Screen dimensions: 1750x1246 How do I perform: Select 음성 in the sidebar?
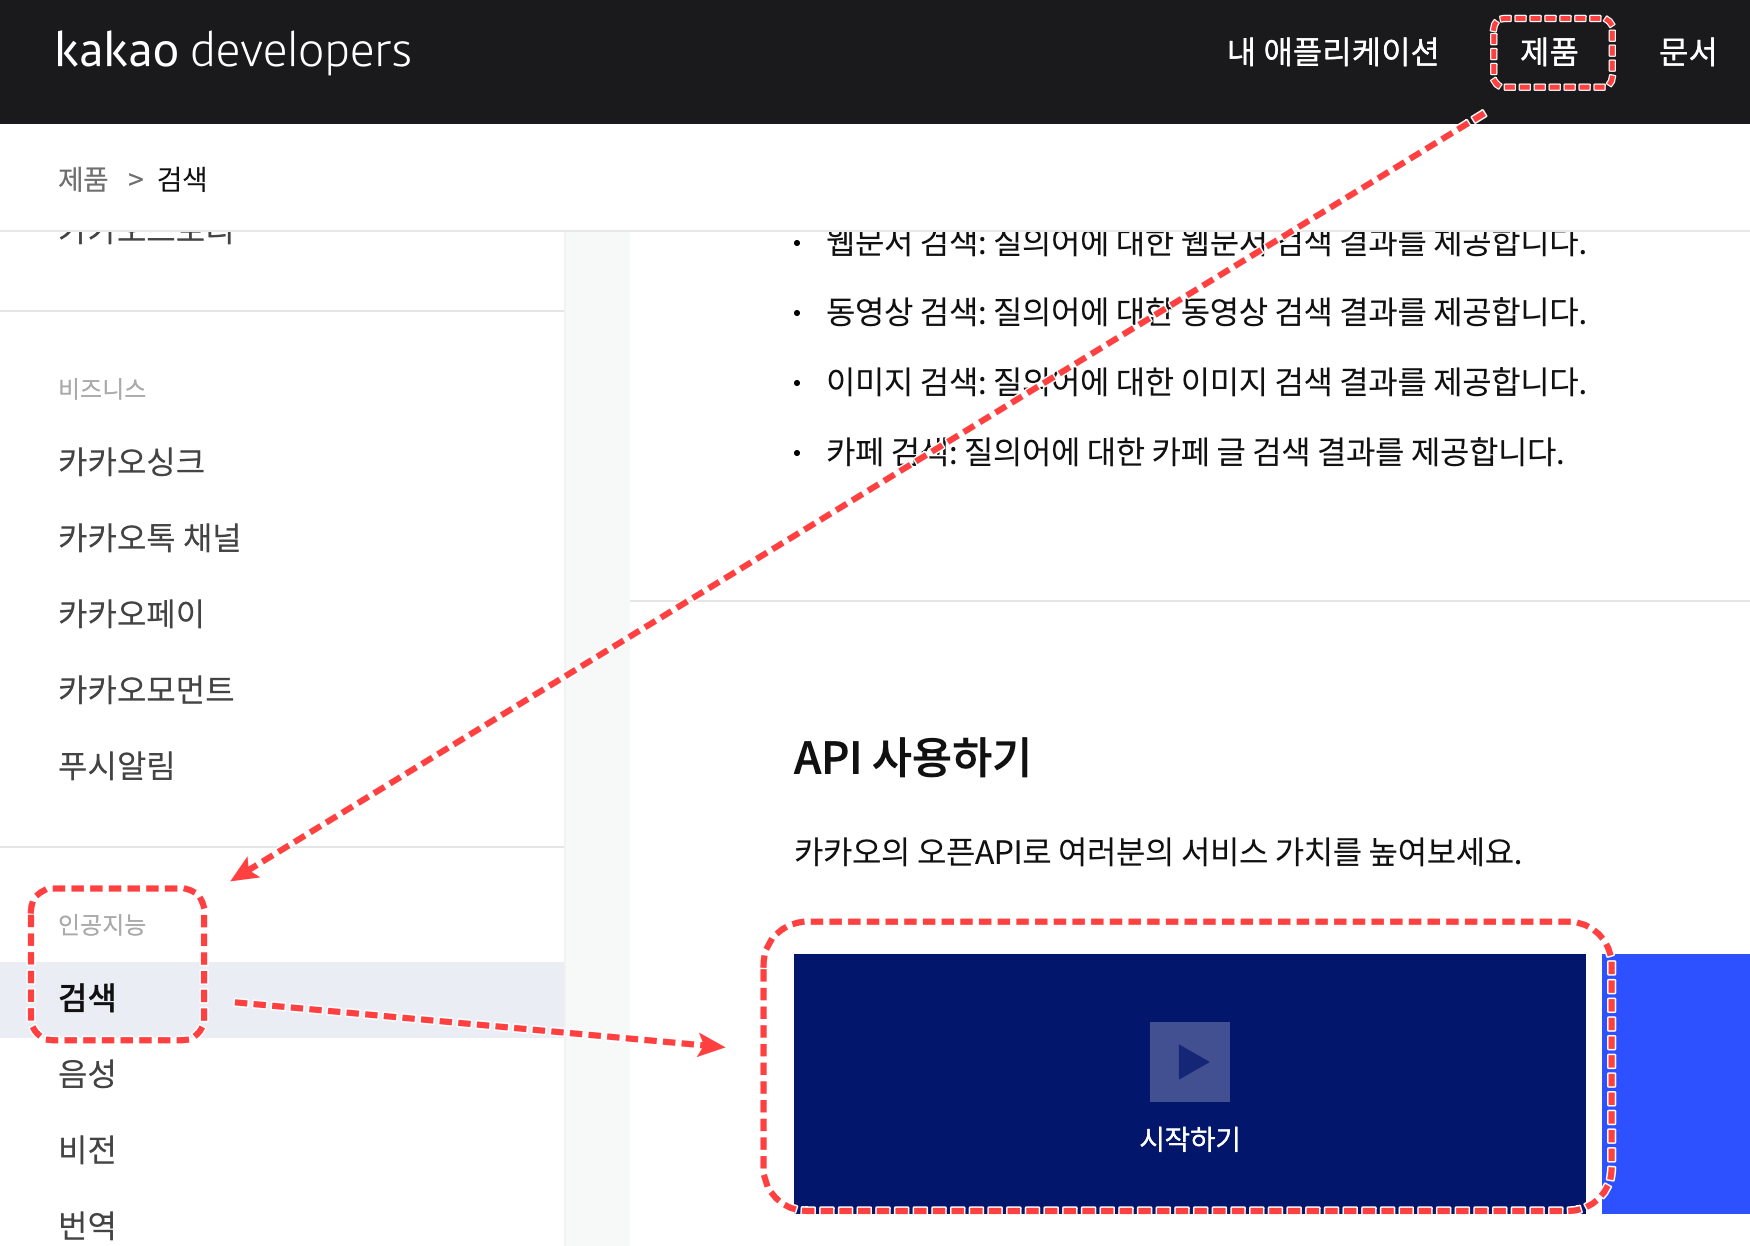(x=87, y=1073)
